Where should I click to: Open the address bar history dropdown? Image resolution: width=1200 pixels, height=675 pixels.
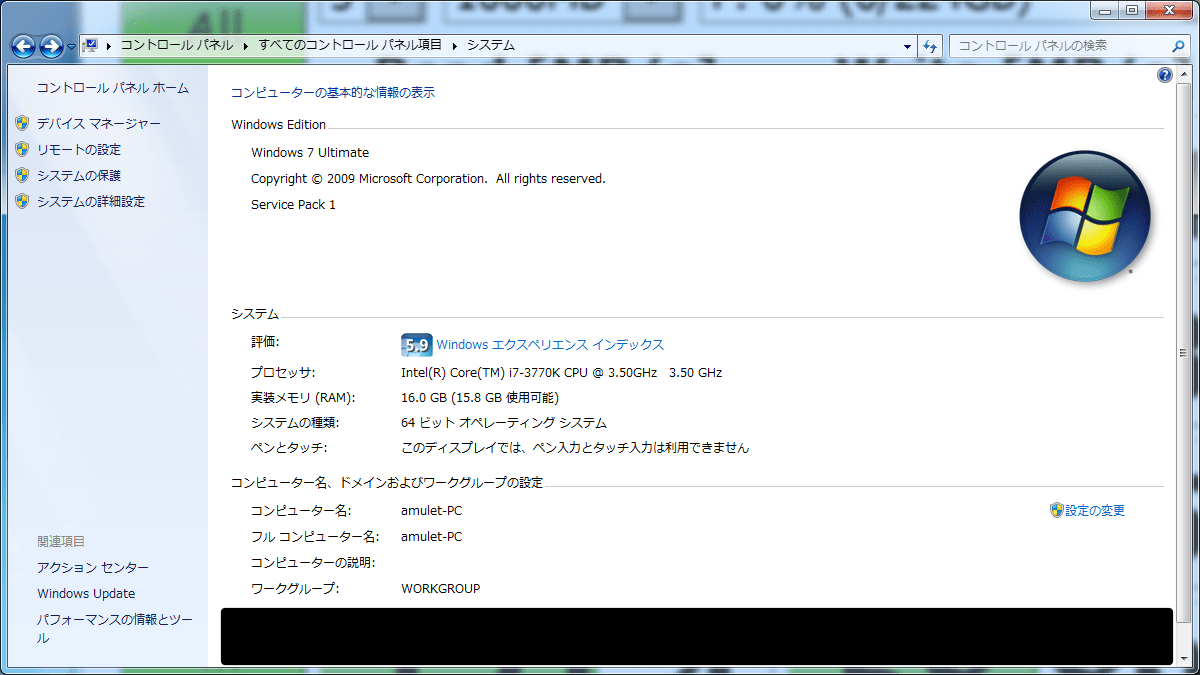pos(907,46)
